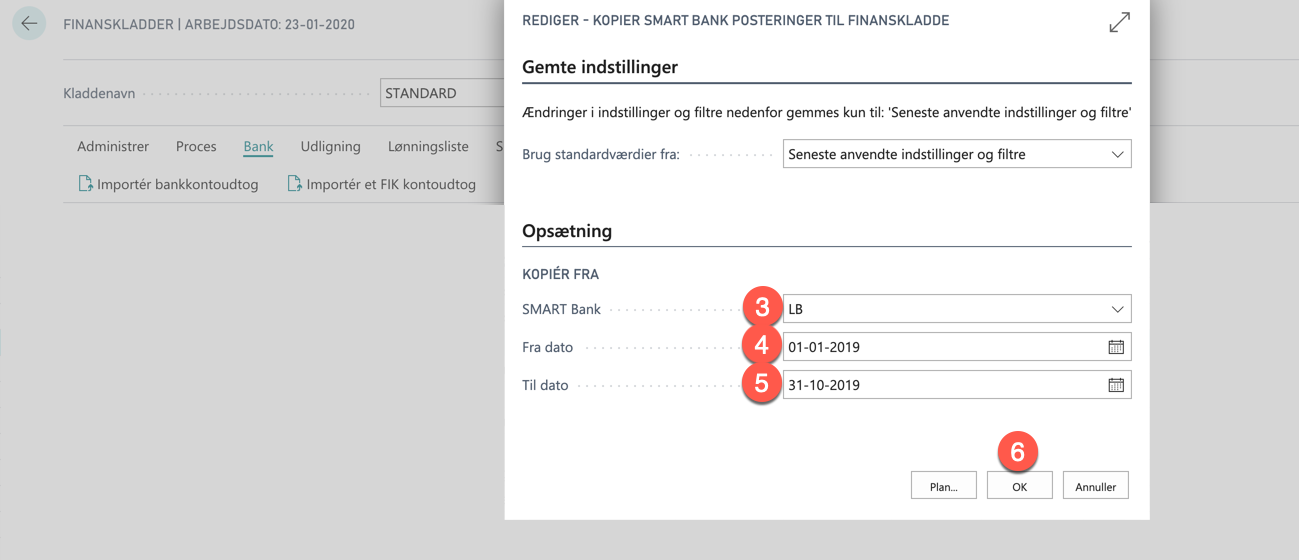Expand the dialog with diagonal arrows icon
Screen dimensions: 1299x560
click(1119, 22)
